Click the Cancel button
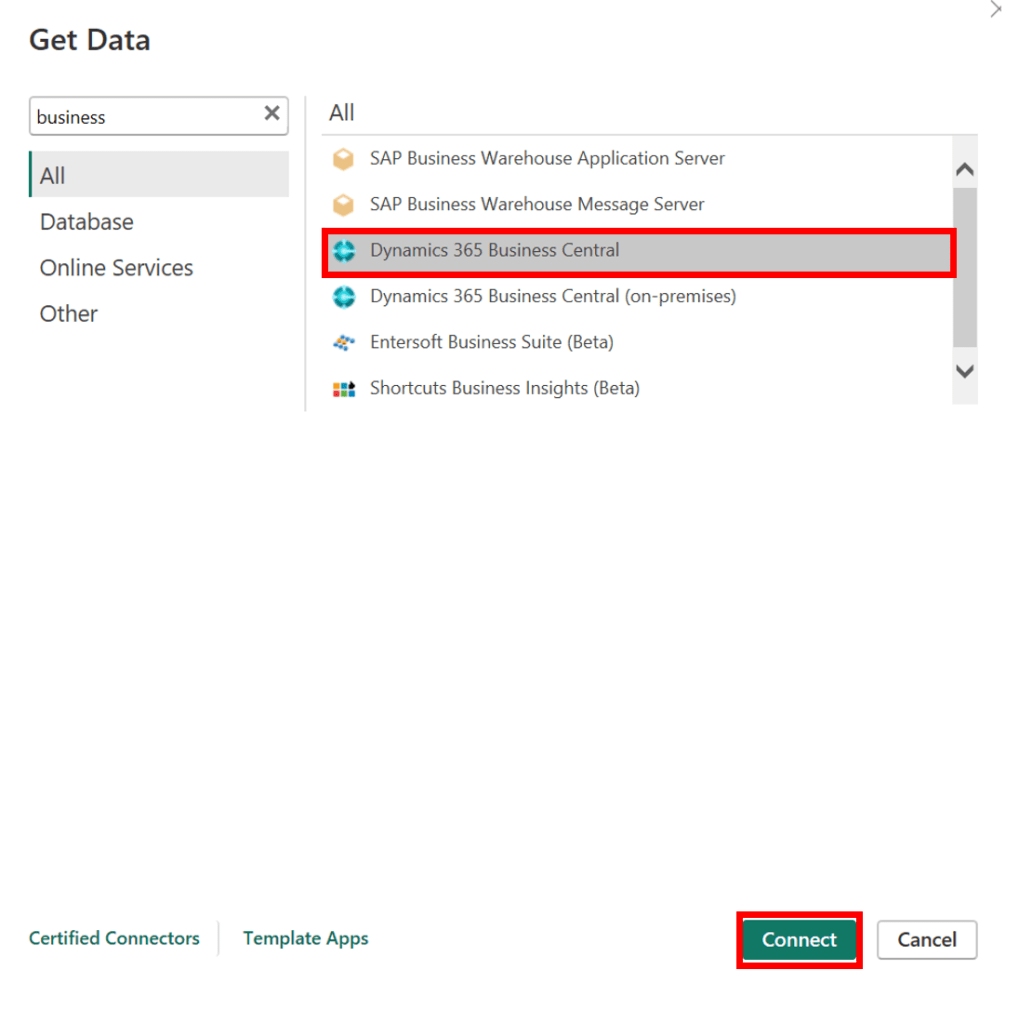This screenshot has width=1019, height=1023. coord(926,939)
